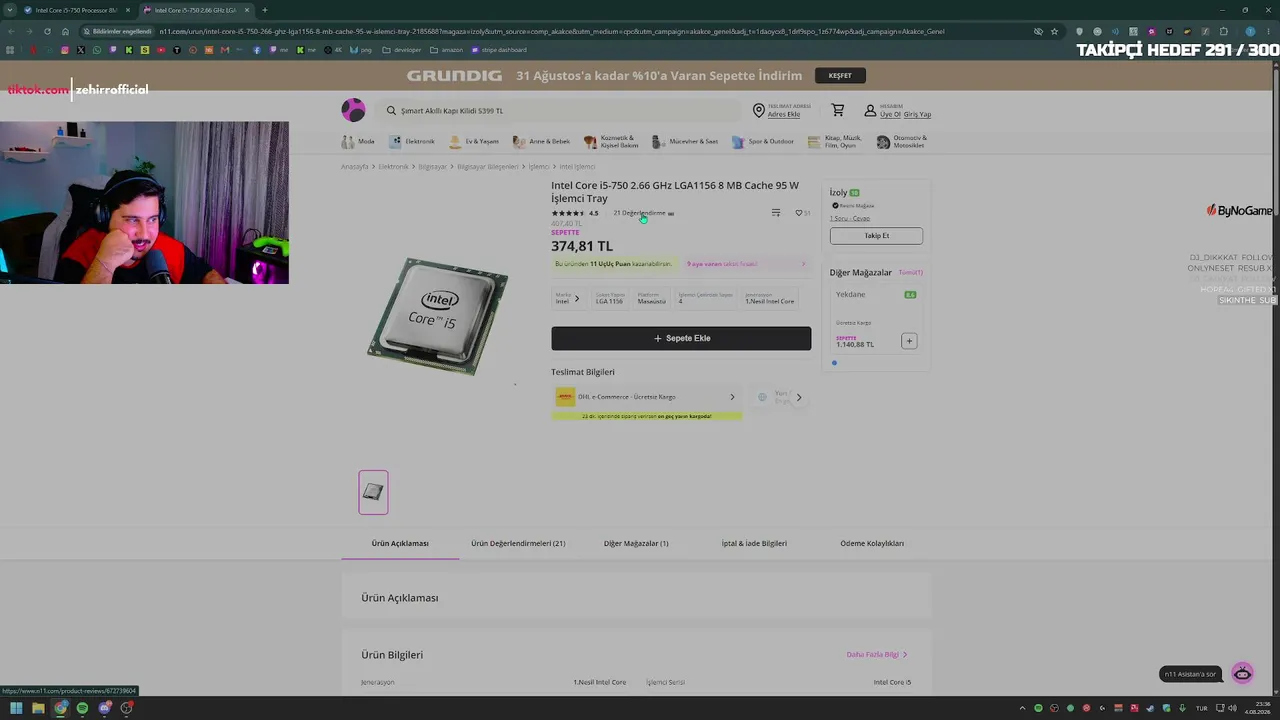
Task: Click the volume speaker tray icon
Action: [1233, 708]
